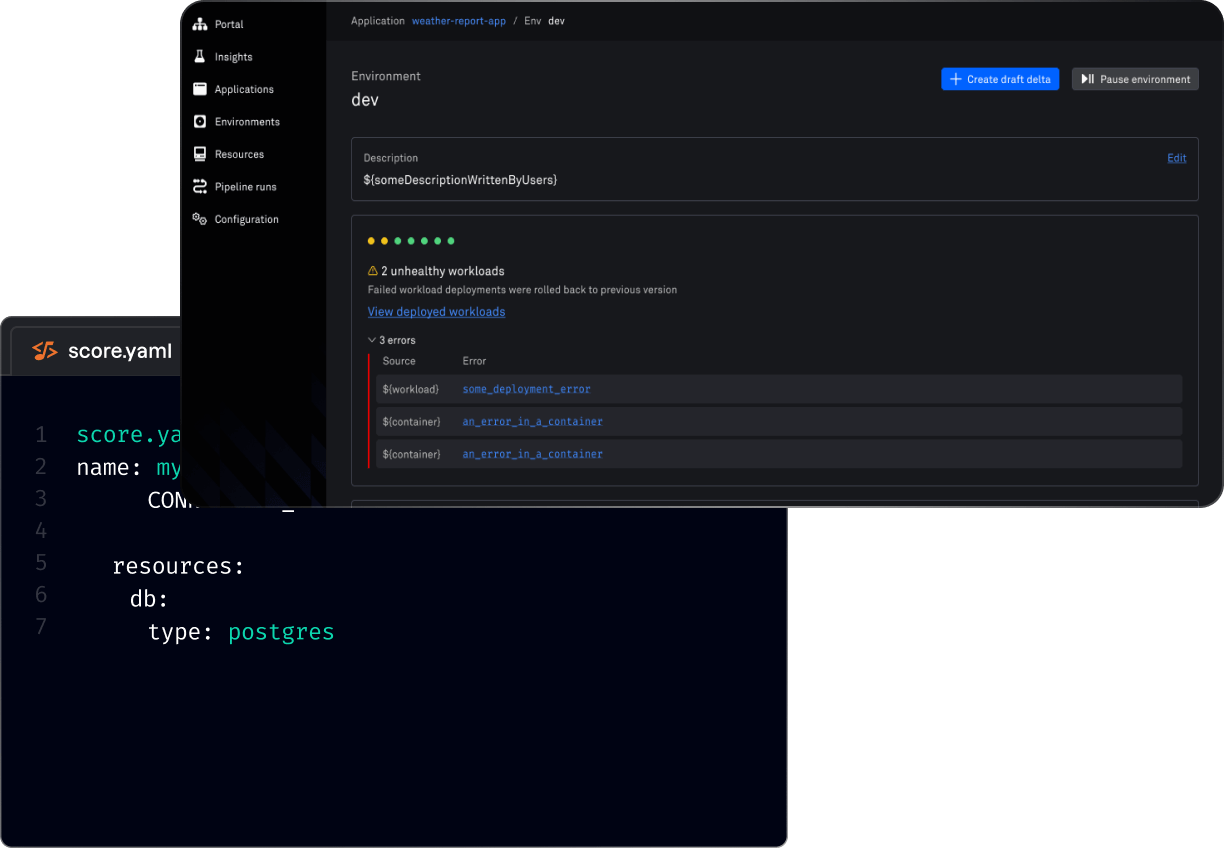The height and width of the screenshot is (848, 1224).
Task: Pause the environment
Action: (x=1135, y=78)
